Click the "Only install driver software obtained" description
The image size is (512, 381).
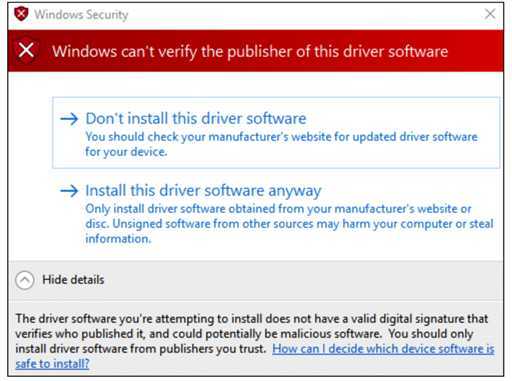click(x=289, y=224)
